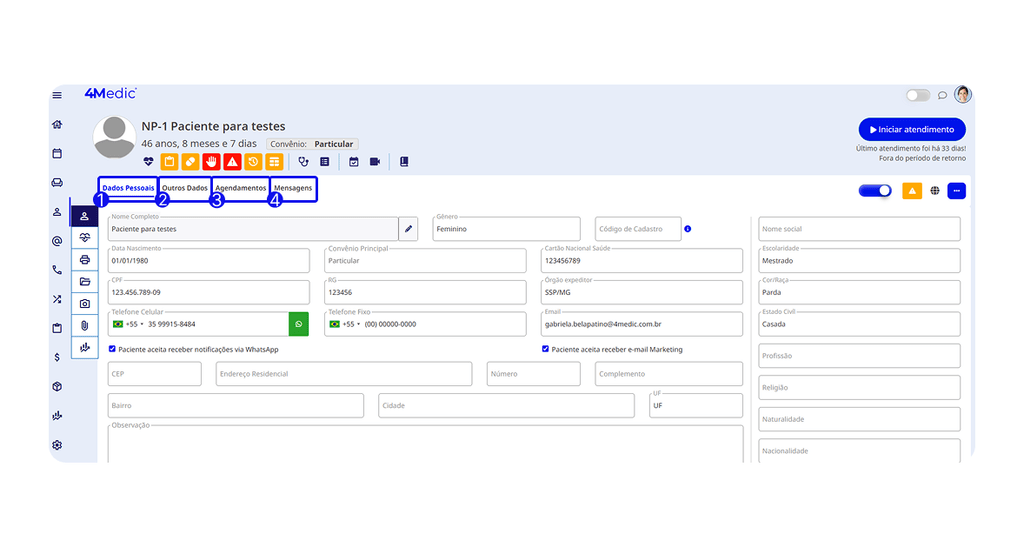Open country code dropdown for Telefone Fixo
Viewport: 1024px width, 548px height.
pyautogui.click(x=345, y=324)
